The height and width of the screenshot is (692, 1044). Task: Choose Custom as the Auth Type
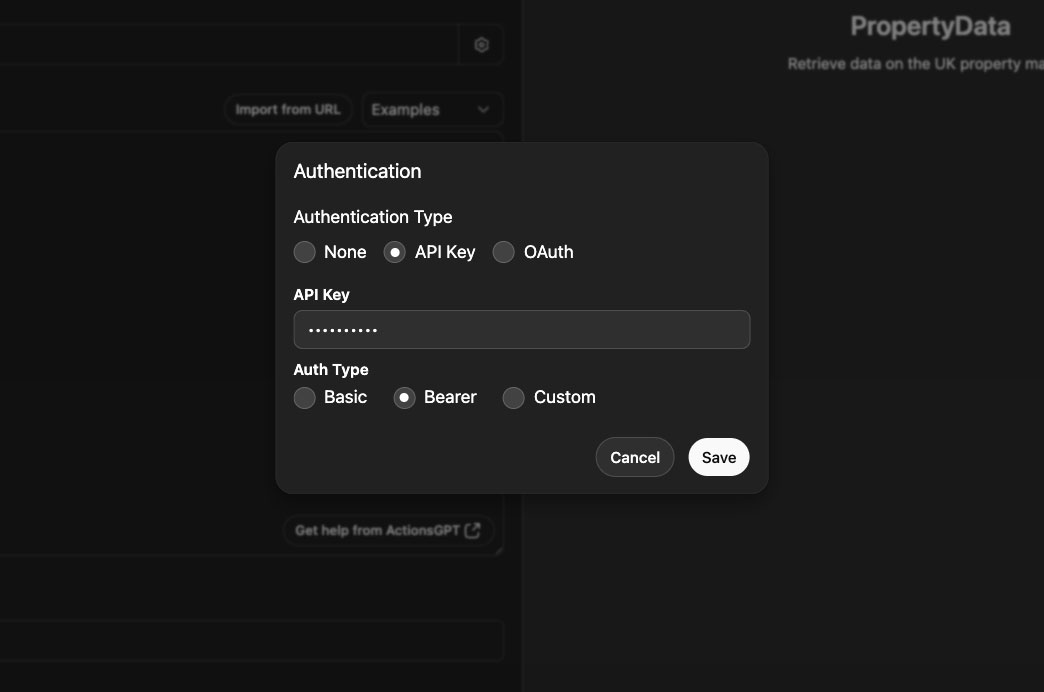513,397
